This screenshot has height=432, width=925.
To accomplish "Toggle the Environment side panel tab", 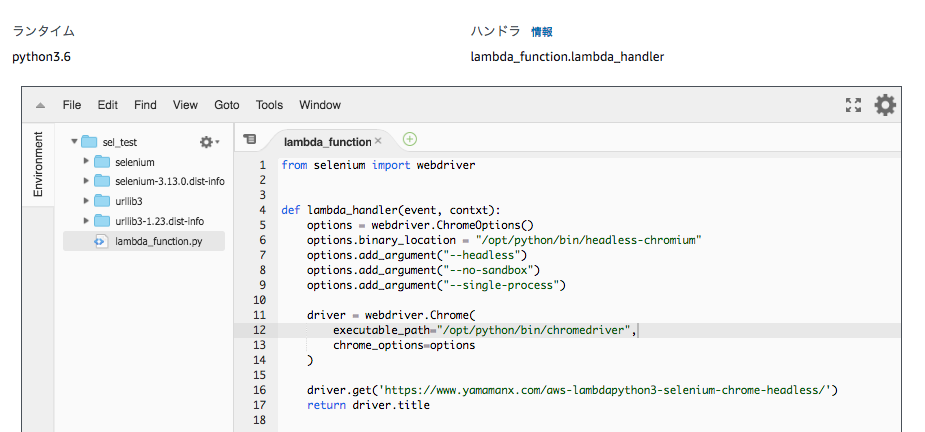I will tap(38, 164).
